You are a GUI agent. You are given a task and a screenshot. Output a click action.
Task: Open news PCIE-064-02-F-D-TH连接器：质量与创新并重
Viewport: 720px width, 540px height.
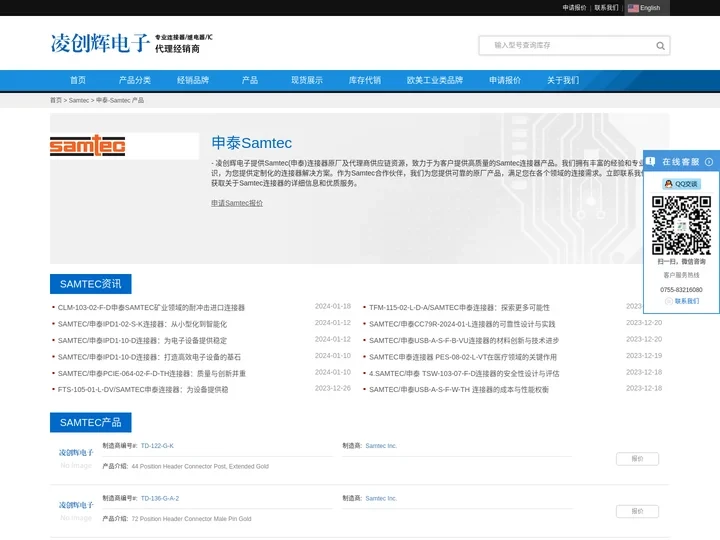[x=152, y=374]
